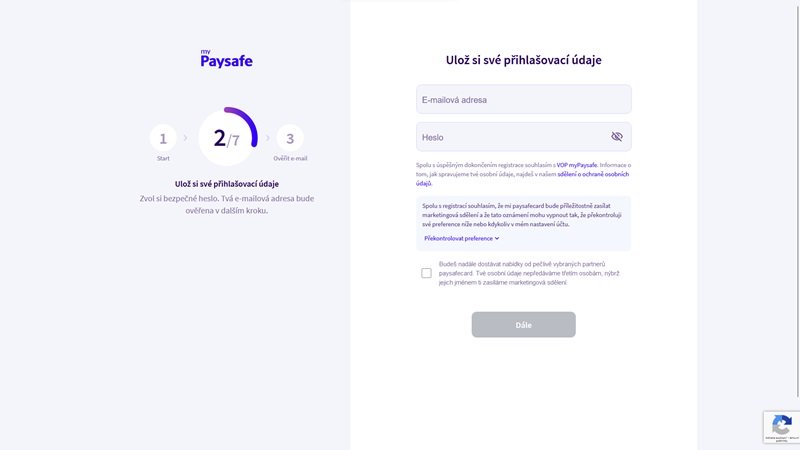Click the reCAPTCHA badge icon
Image resolution: width=800 pixels, height=450 pixels.
tap(781, 424)
